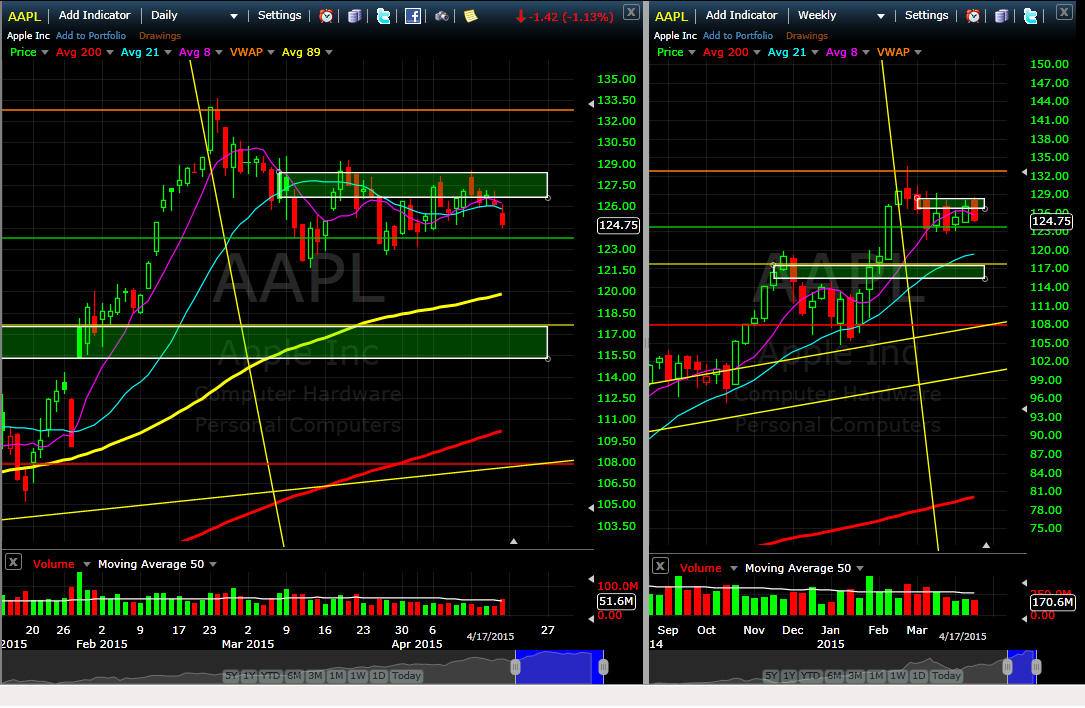This screenshot has height=708, width=1085.
Task: Click the alarm clock icon in Weekly chart
Action: [x=973, y=16]
